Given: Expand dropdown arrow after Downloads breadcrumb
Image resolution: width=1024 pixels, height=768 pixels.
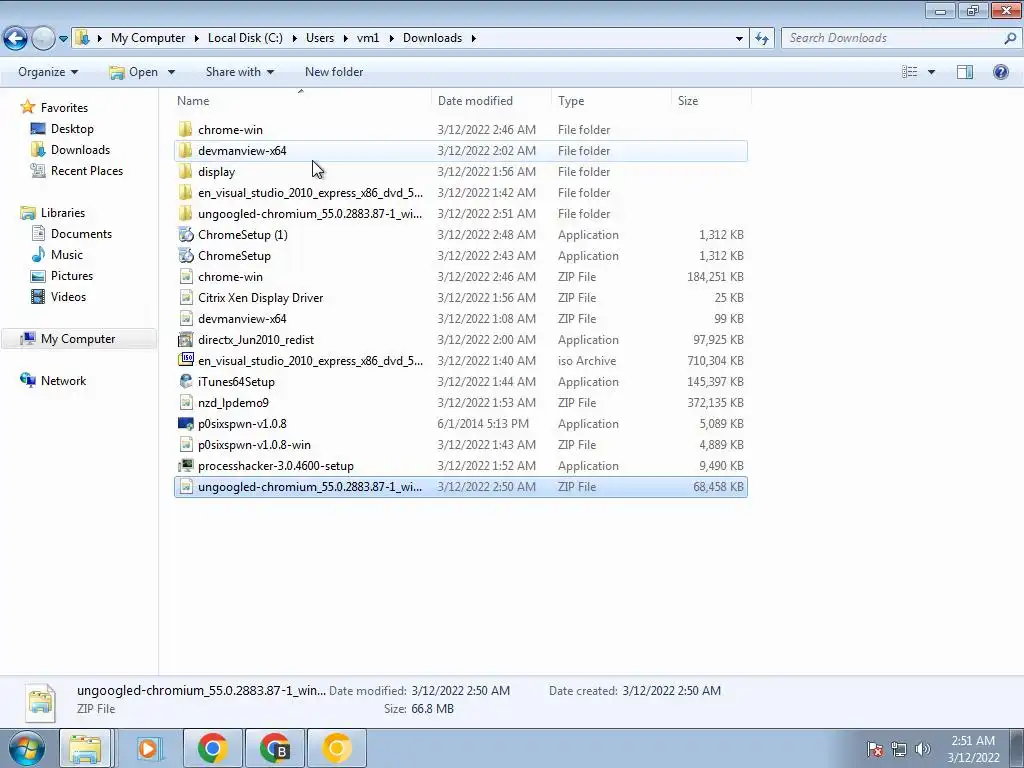Looking at the screenshot, I should pos(473,39).
